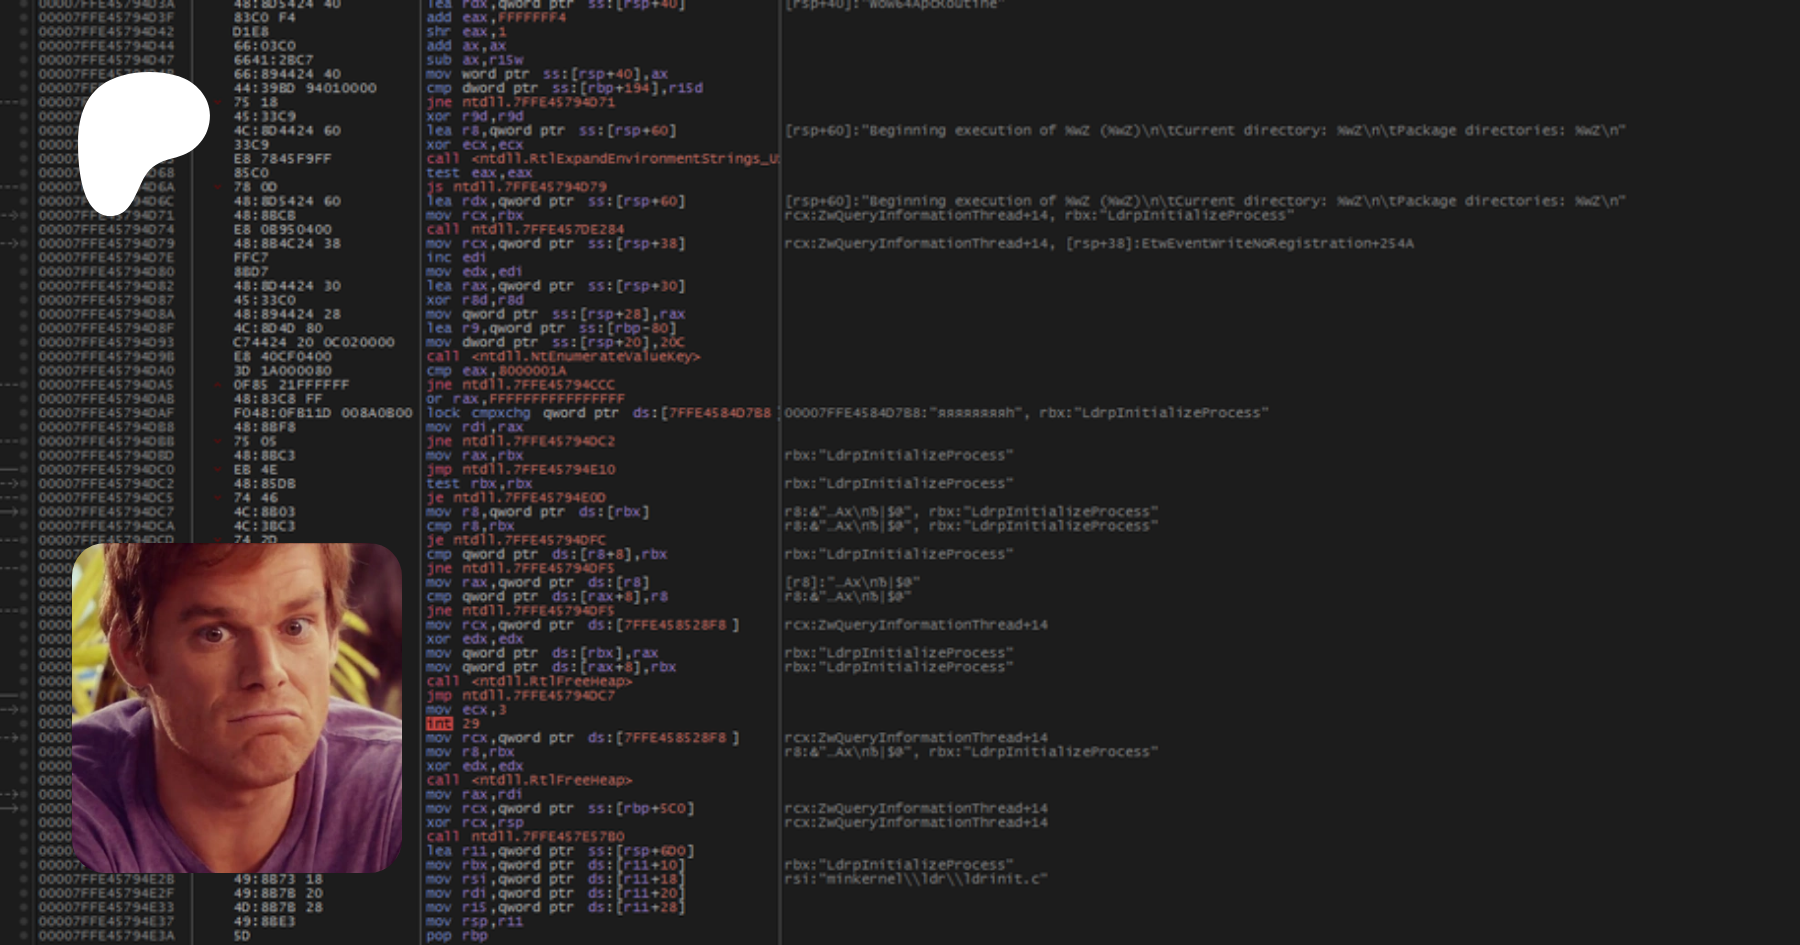Click up-jump arrow beside 0F85 21FFFFFF
This screenshot has width=1800, height=945.
point(218,385)
